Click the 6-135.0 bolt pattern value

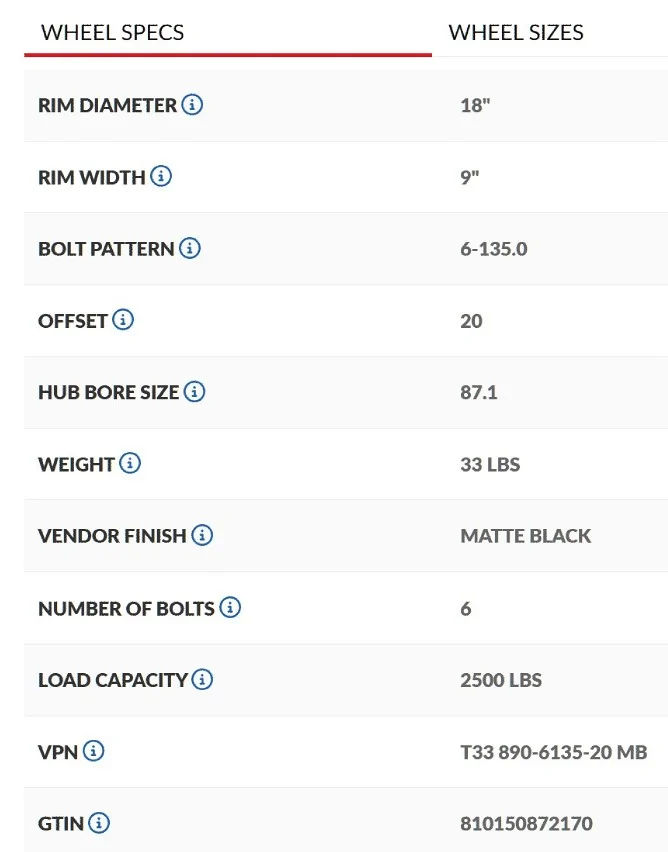(x=493, y=248)
